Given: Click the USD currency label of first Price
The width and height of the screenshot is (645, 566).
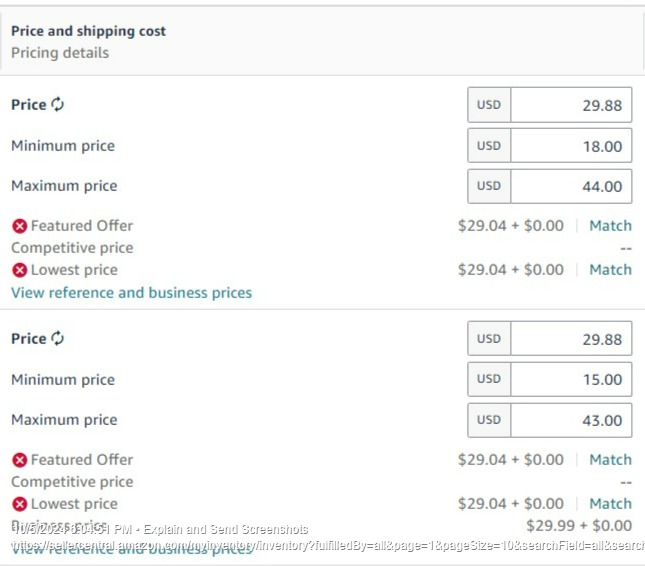Looking at the screenshot, I should point(489,105).
